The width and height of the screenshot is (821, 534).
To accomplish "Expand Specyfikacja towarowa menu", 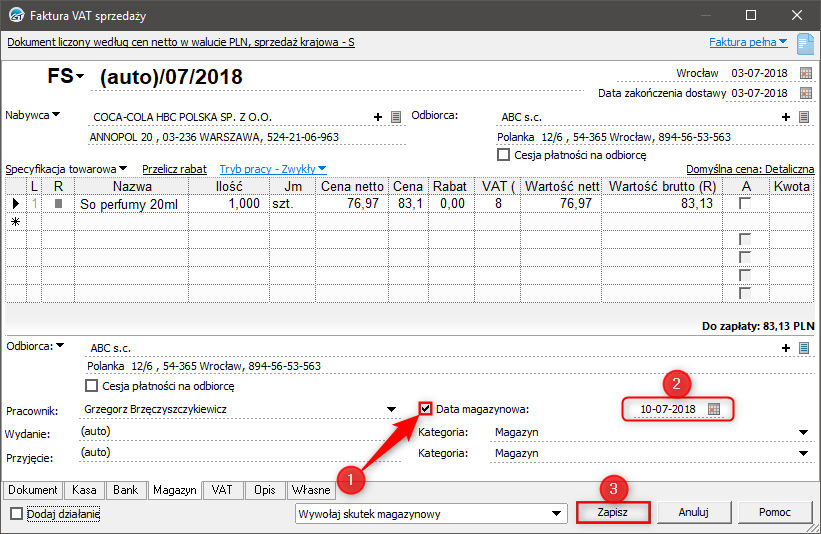I will coord(123,169).
